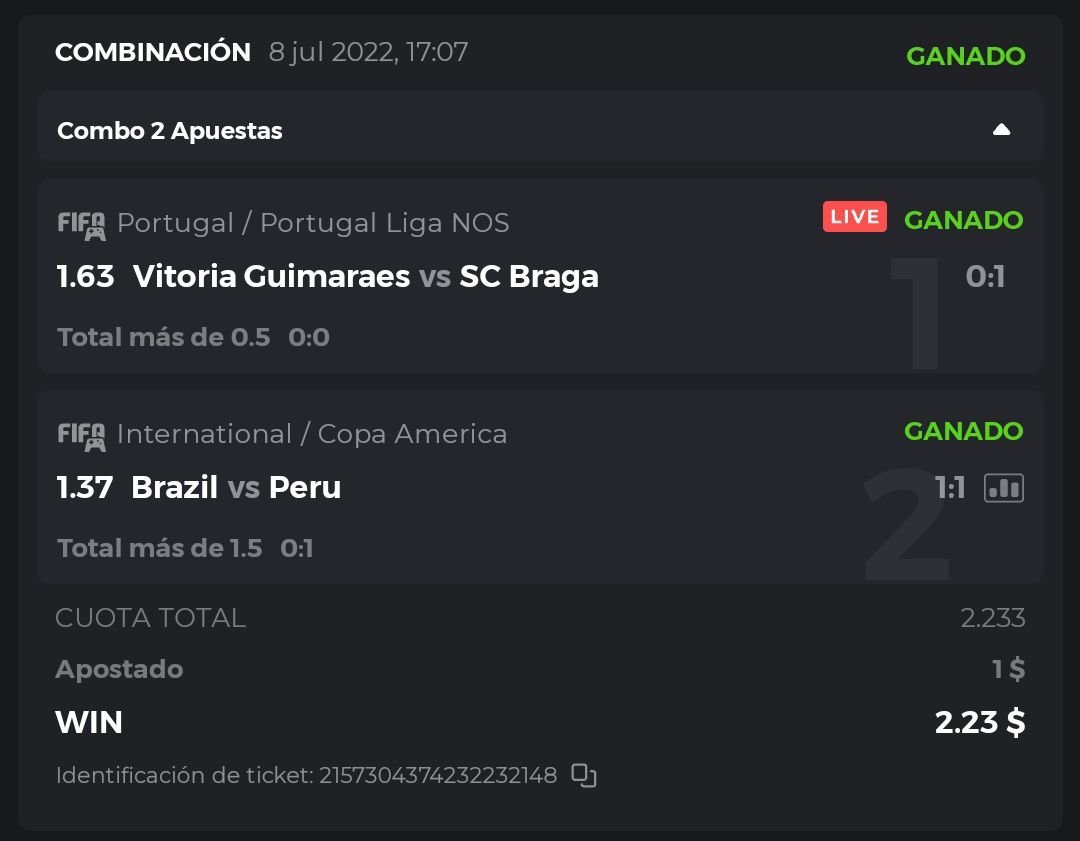Image resolution: width=1080 pixels, height=841 pixels.
Task: Click the ticket identification number text
Action: click(306, 775)
